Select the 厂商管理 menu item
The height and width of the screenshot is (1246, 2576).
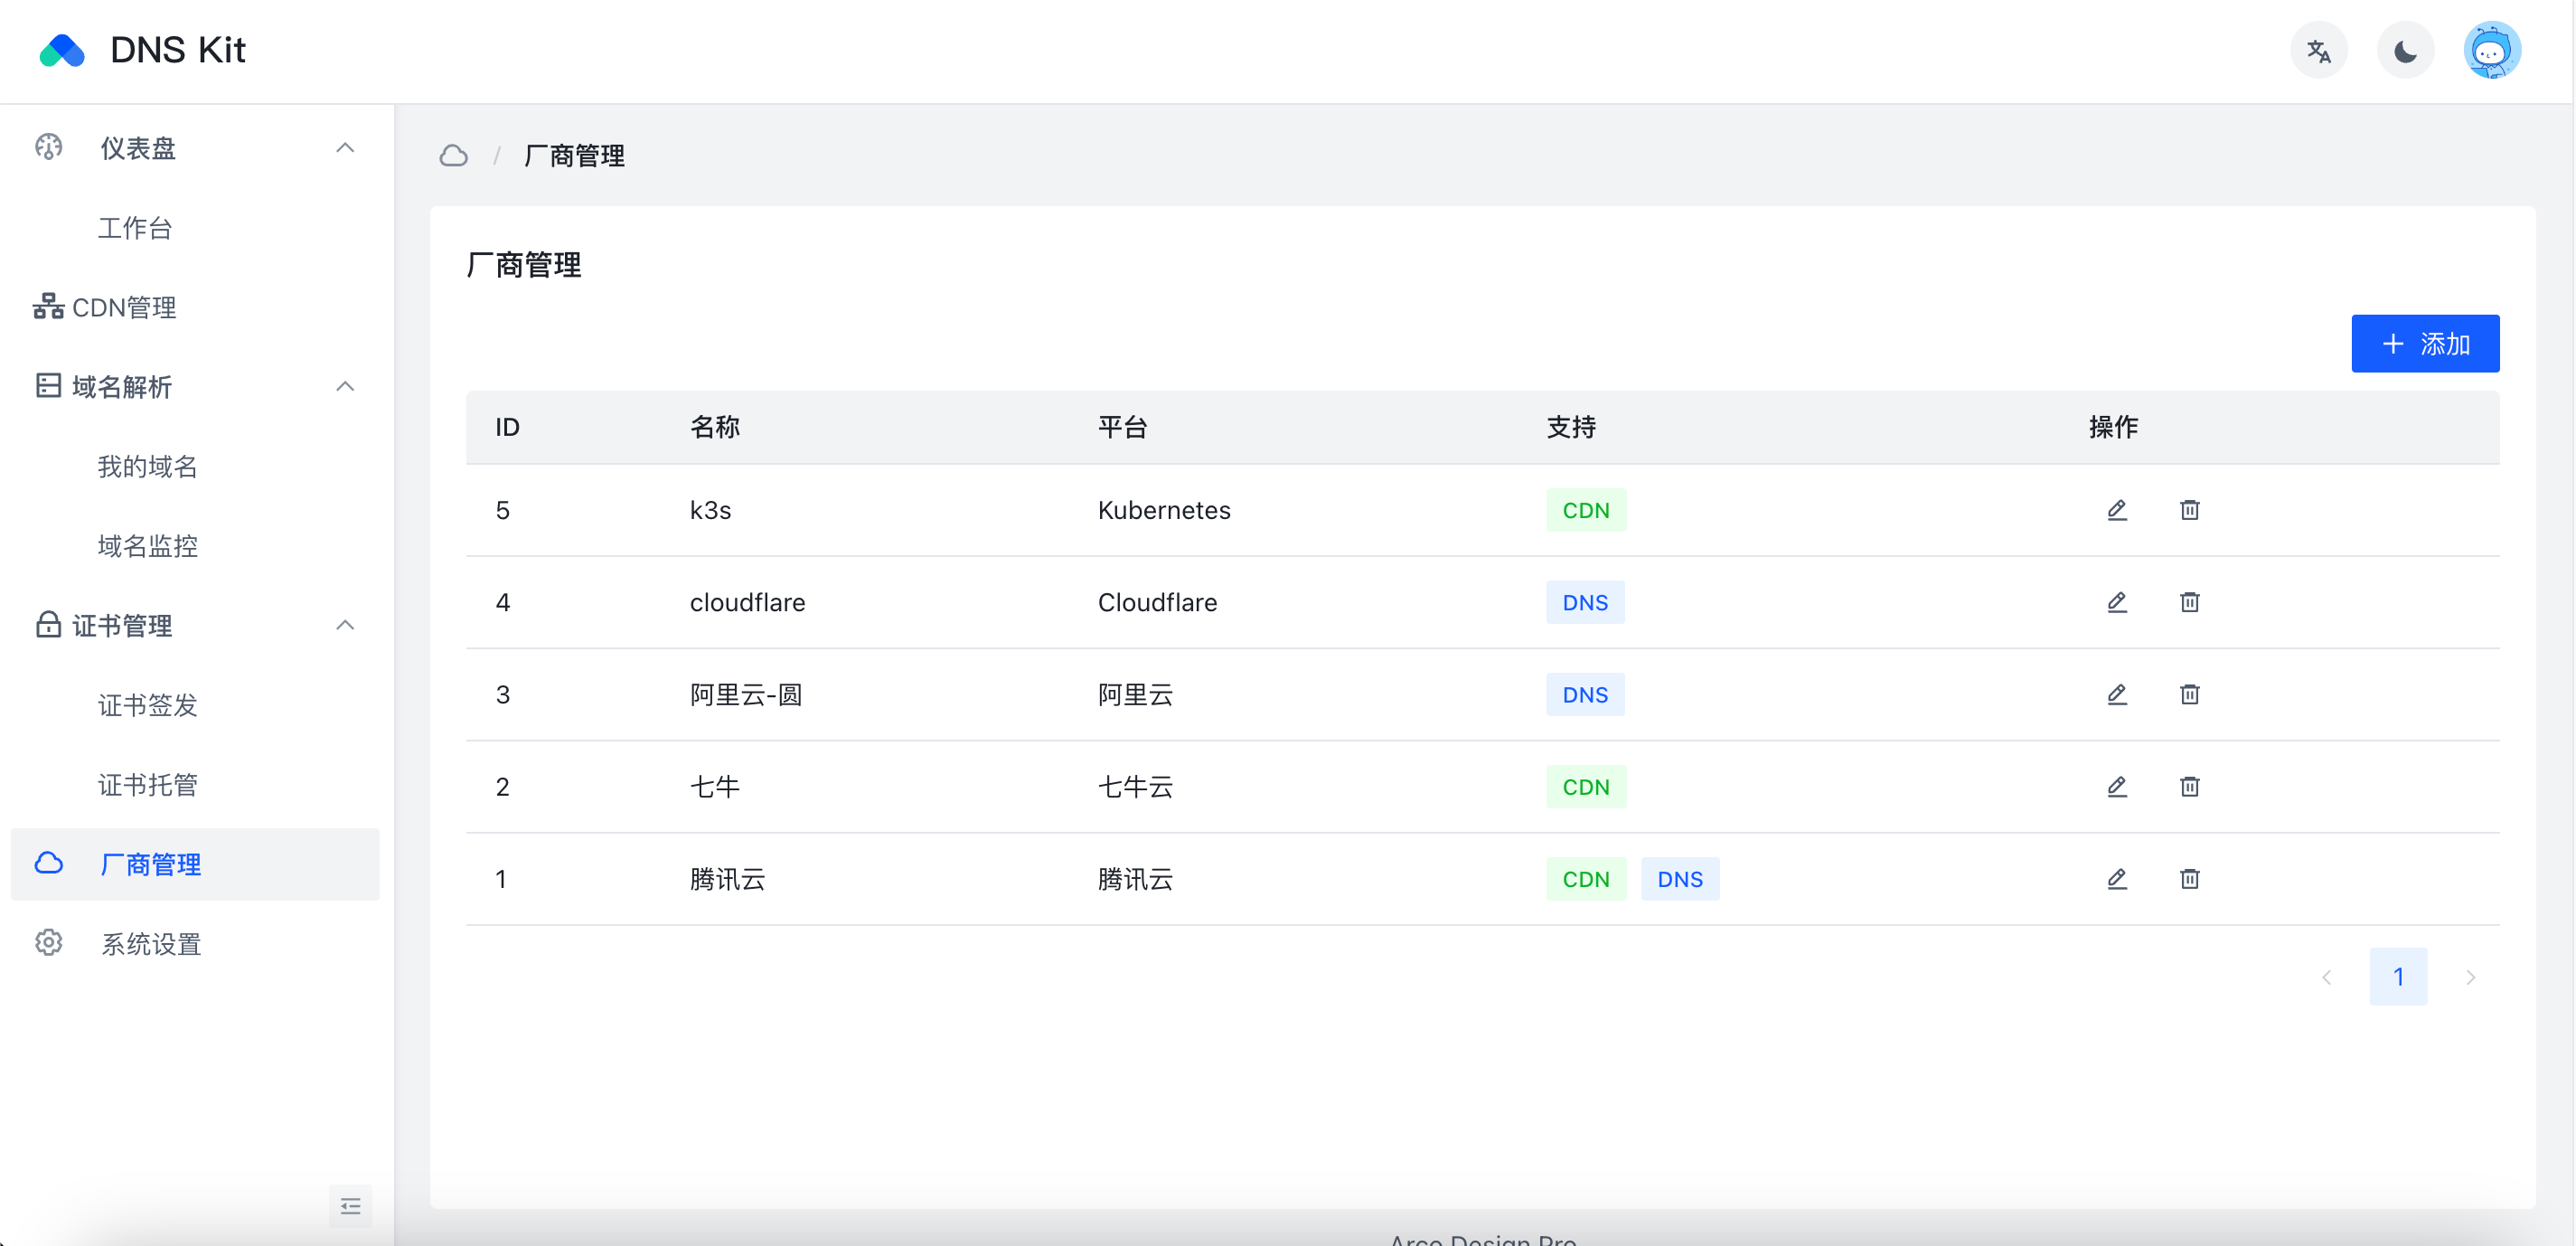pyautogui.click(x=195, y=864)
